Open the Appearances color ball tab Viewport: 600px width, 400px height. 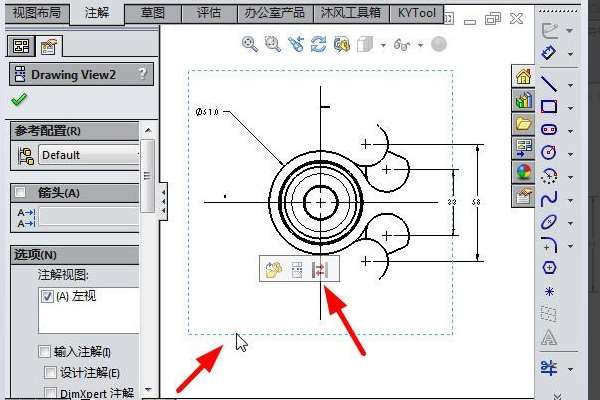point(523,172)
